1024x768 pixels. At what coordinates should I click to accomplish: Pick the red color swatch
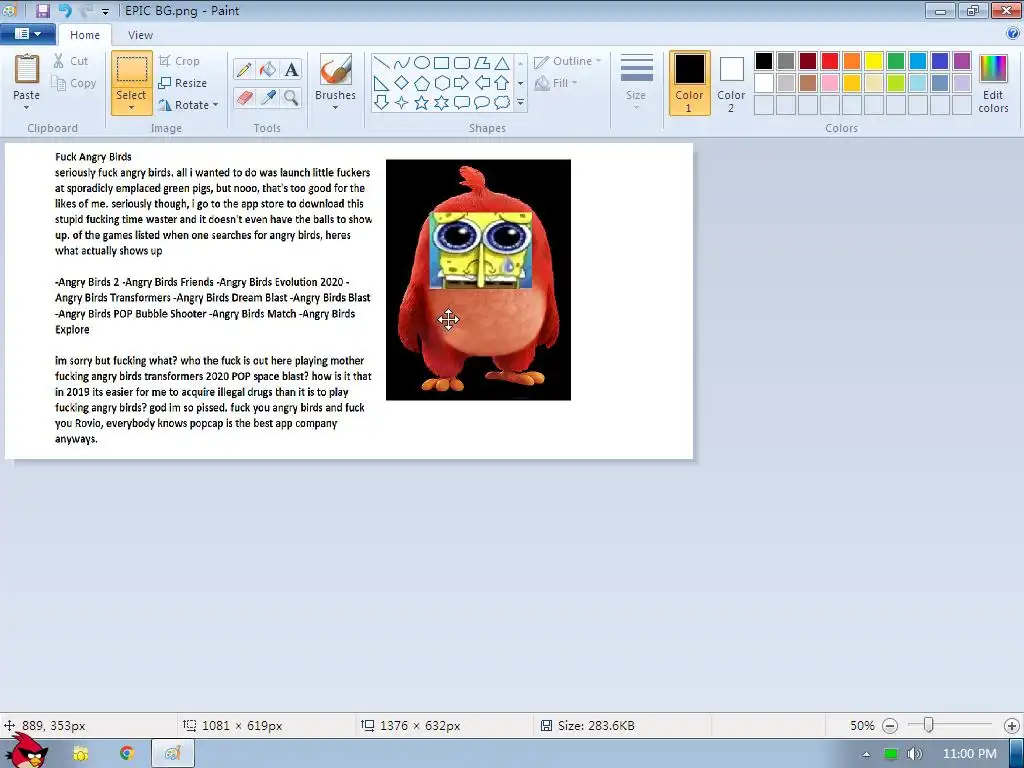point(830,61)
